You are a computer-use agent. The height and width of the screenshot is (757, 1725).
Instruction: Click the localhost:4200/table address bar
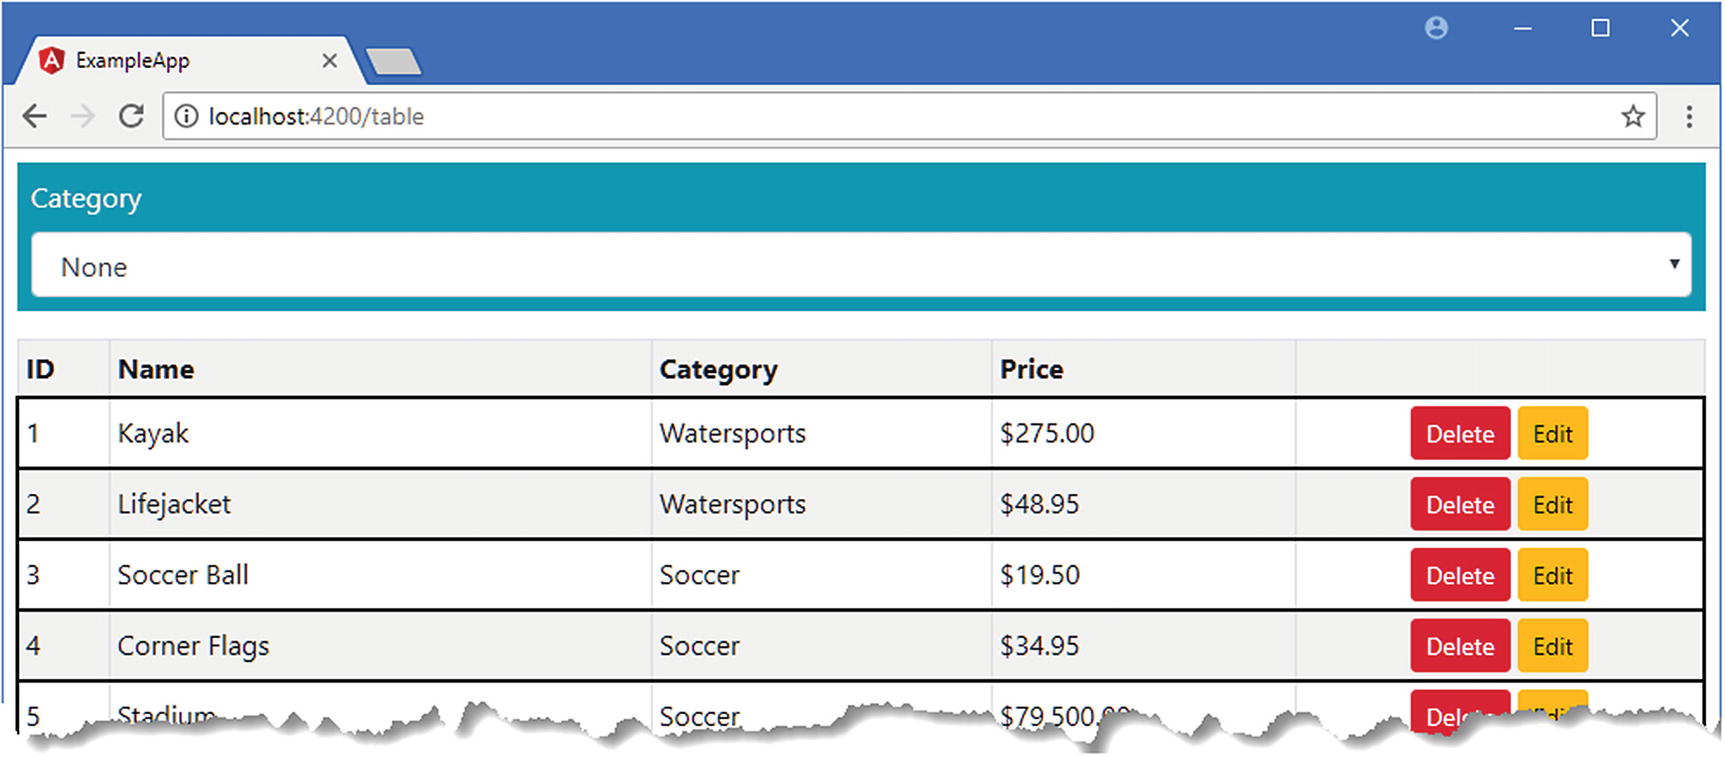pos(800,117)
